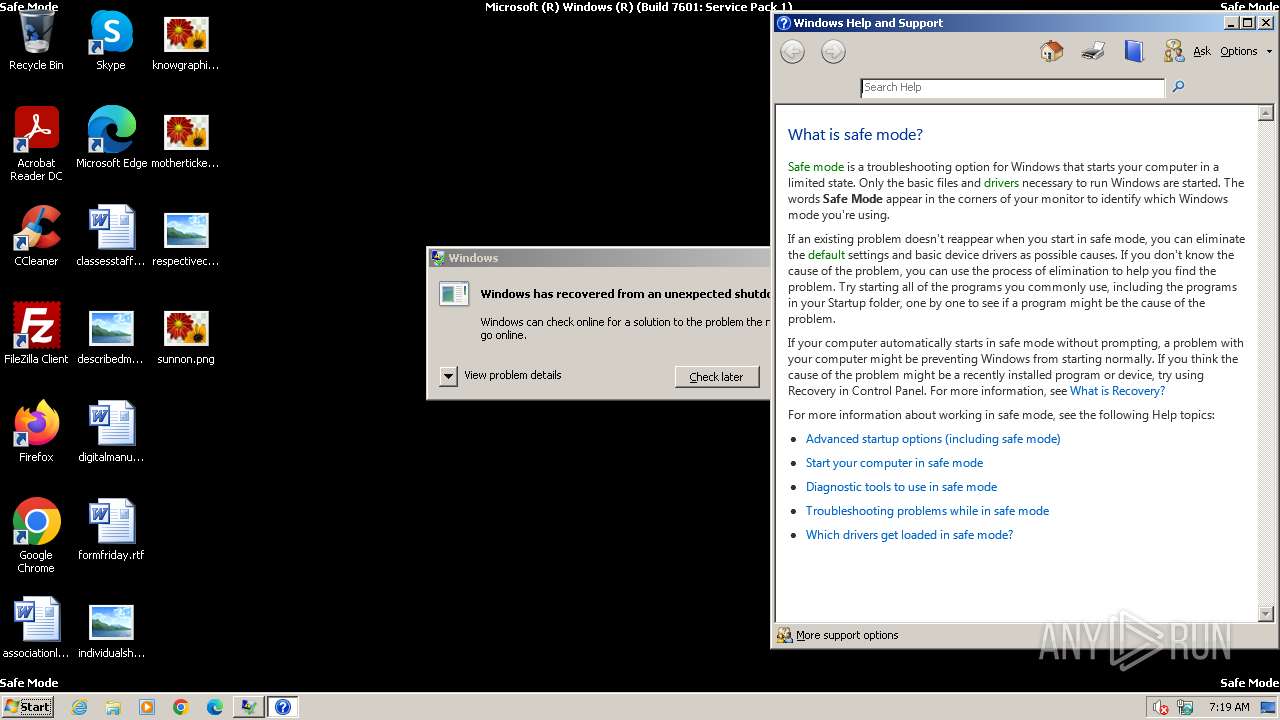This screenshot has width=1280, height=720.
Task: Launch CCleaner from desktop
Action: tap(36, 236)
